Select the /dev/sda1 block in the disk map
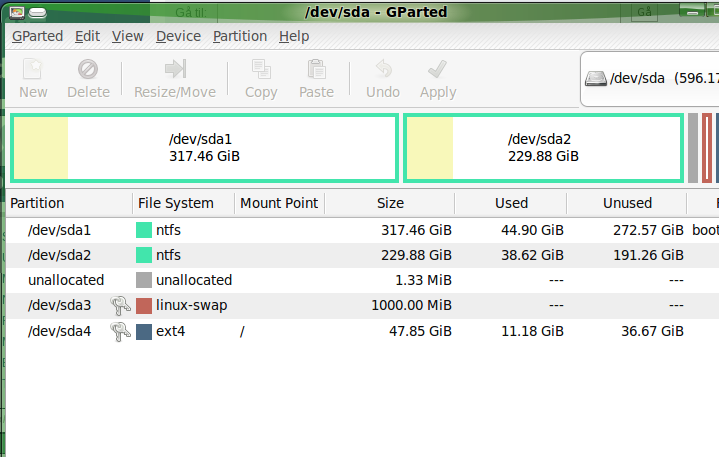Viewport: 719px width, 457px height. pos(204,148)
